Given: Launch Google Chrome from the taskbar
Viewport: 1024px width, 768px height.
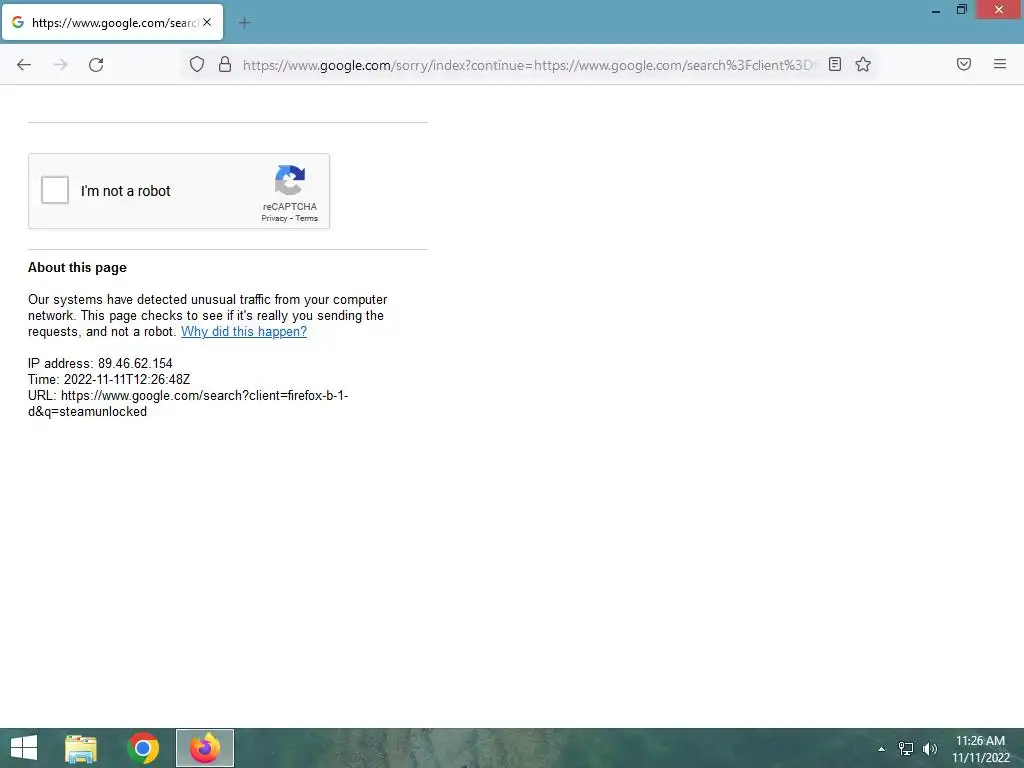Looking at the screenshot, I should 143,748.
